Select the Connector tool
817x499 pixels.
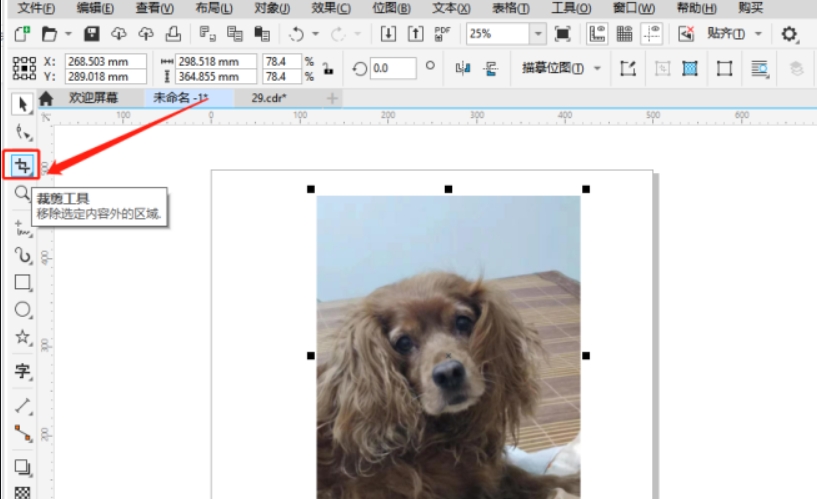pos(22,433)
